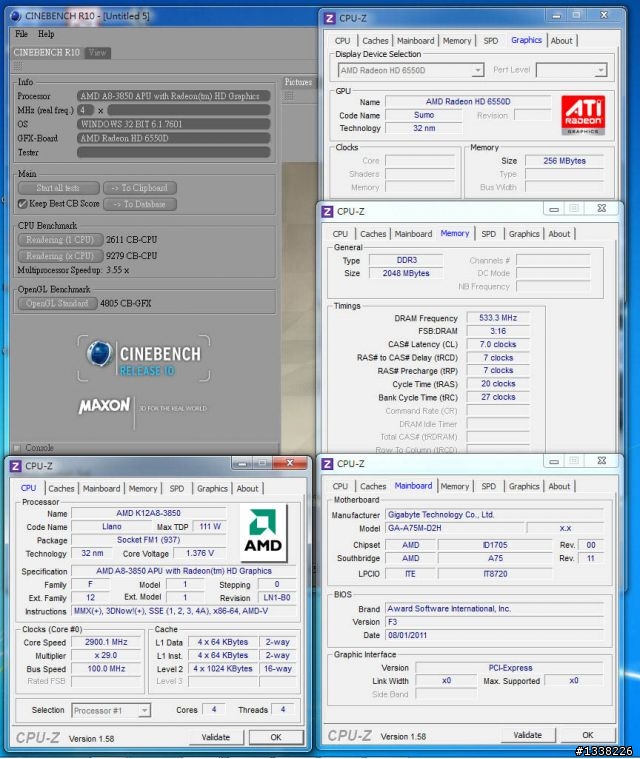
Task: Click the To Database button
Action: click(140, 204)
